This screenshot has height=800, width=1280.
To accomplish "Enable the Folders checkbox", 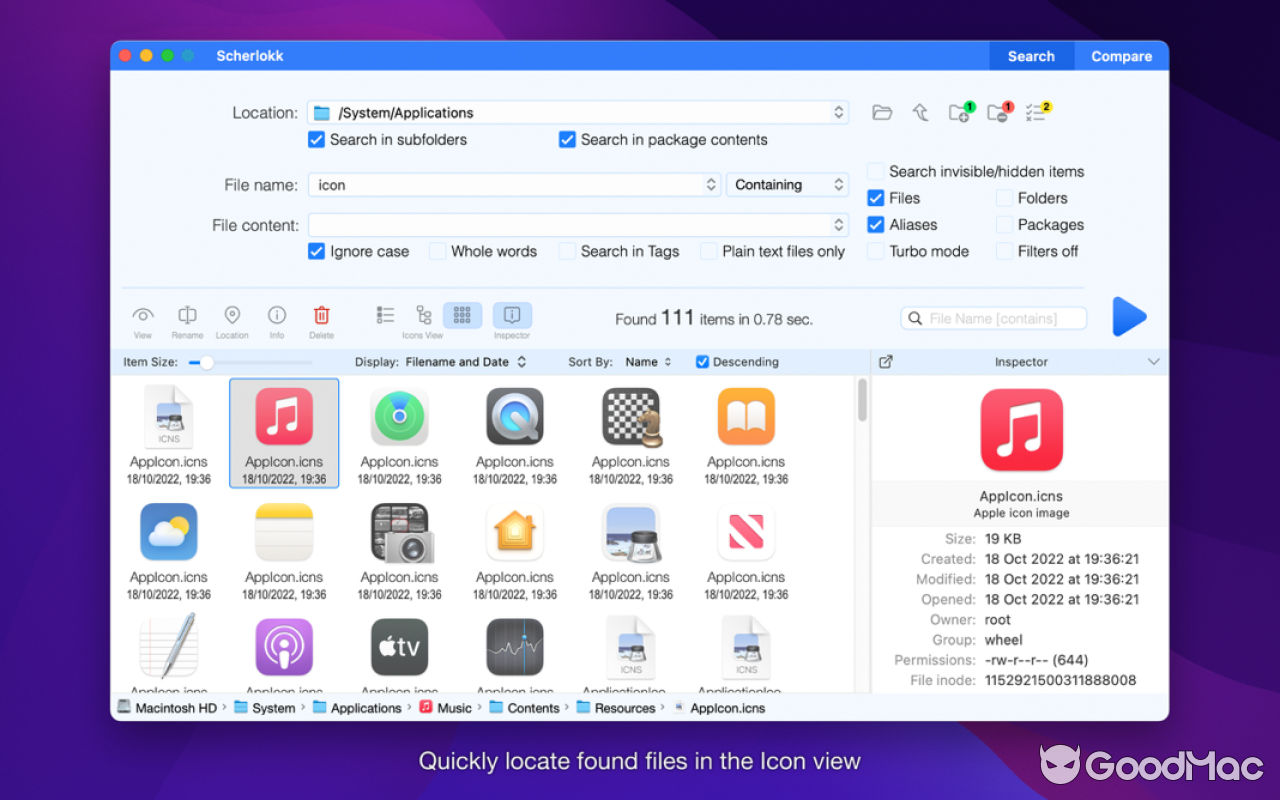I will [x=1003, y=198].
